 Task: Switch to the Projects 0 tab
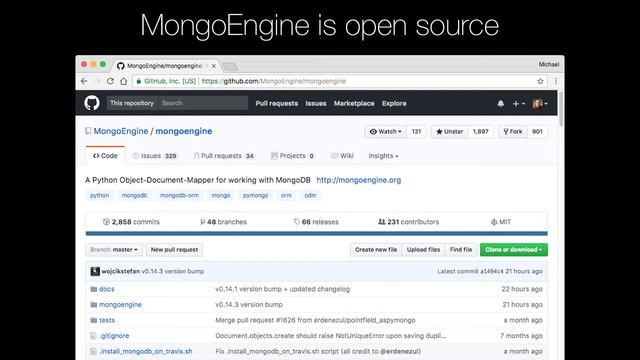pyautogui.click(x=293, y=156)
